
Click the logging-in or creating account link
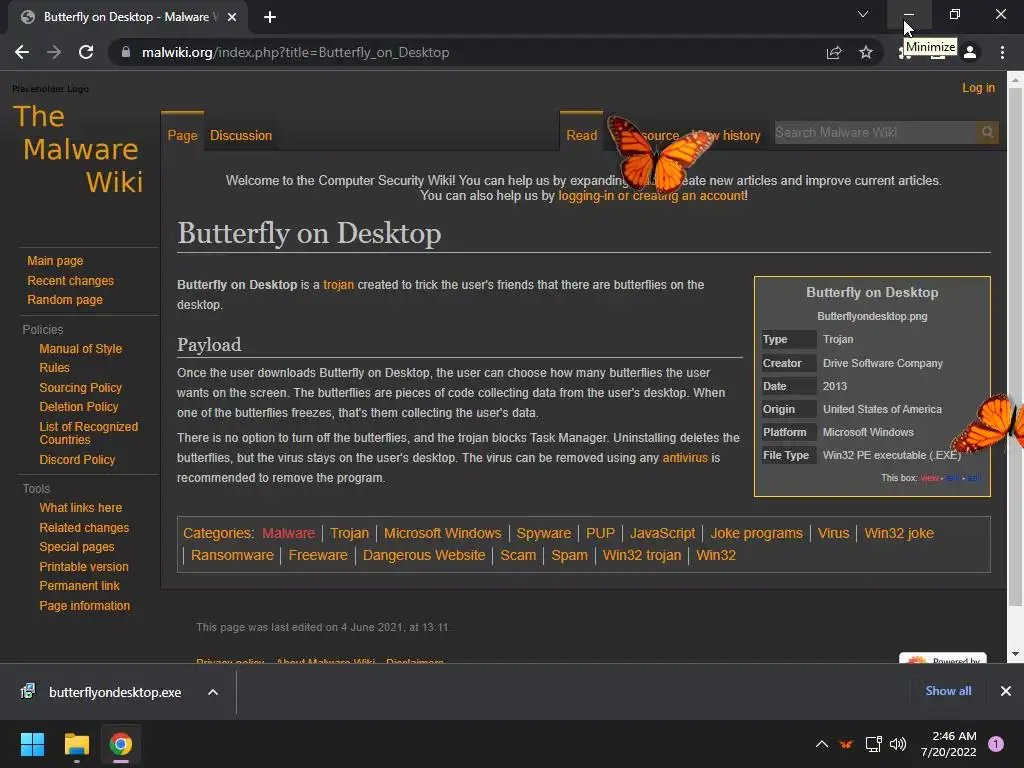[x=651, y=195]
